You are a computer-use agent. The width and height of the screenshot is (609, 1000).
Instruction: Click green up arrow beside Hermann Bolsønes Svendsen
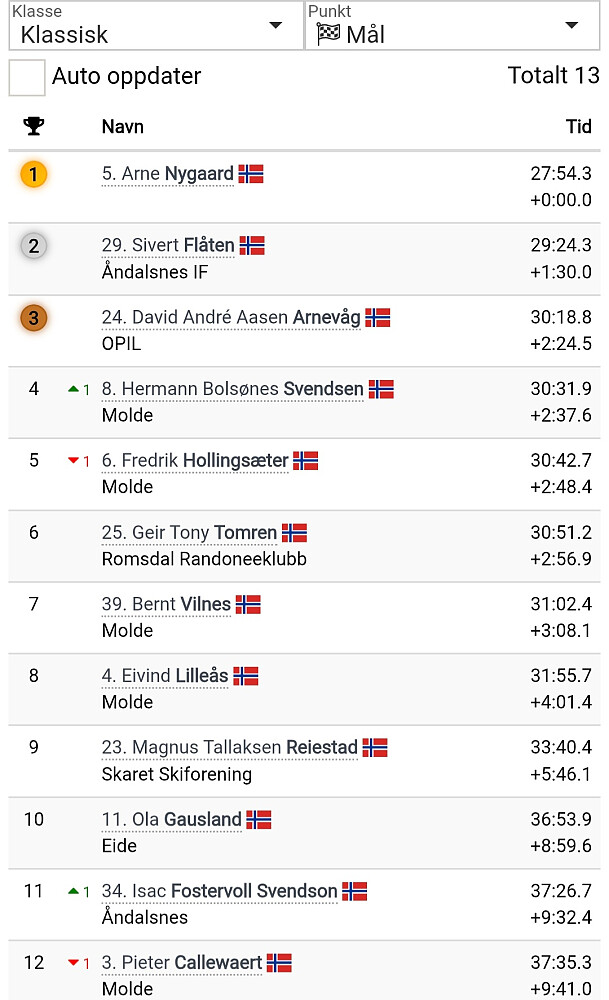click(x=73, y=389)
